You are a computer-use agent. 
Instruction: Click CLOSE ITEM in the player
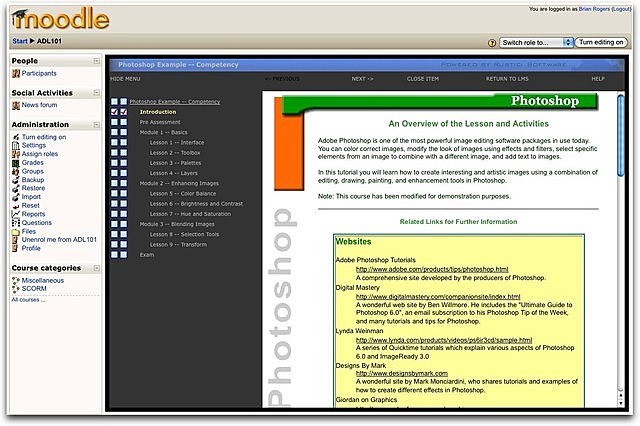[x=423, y=79]
